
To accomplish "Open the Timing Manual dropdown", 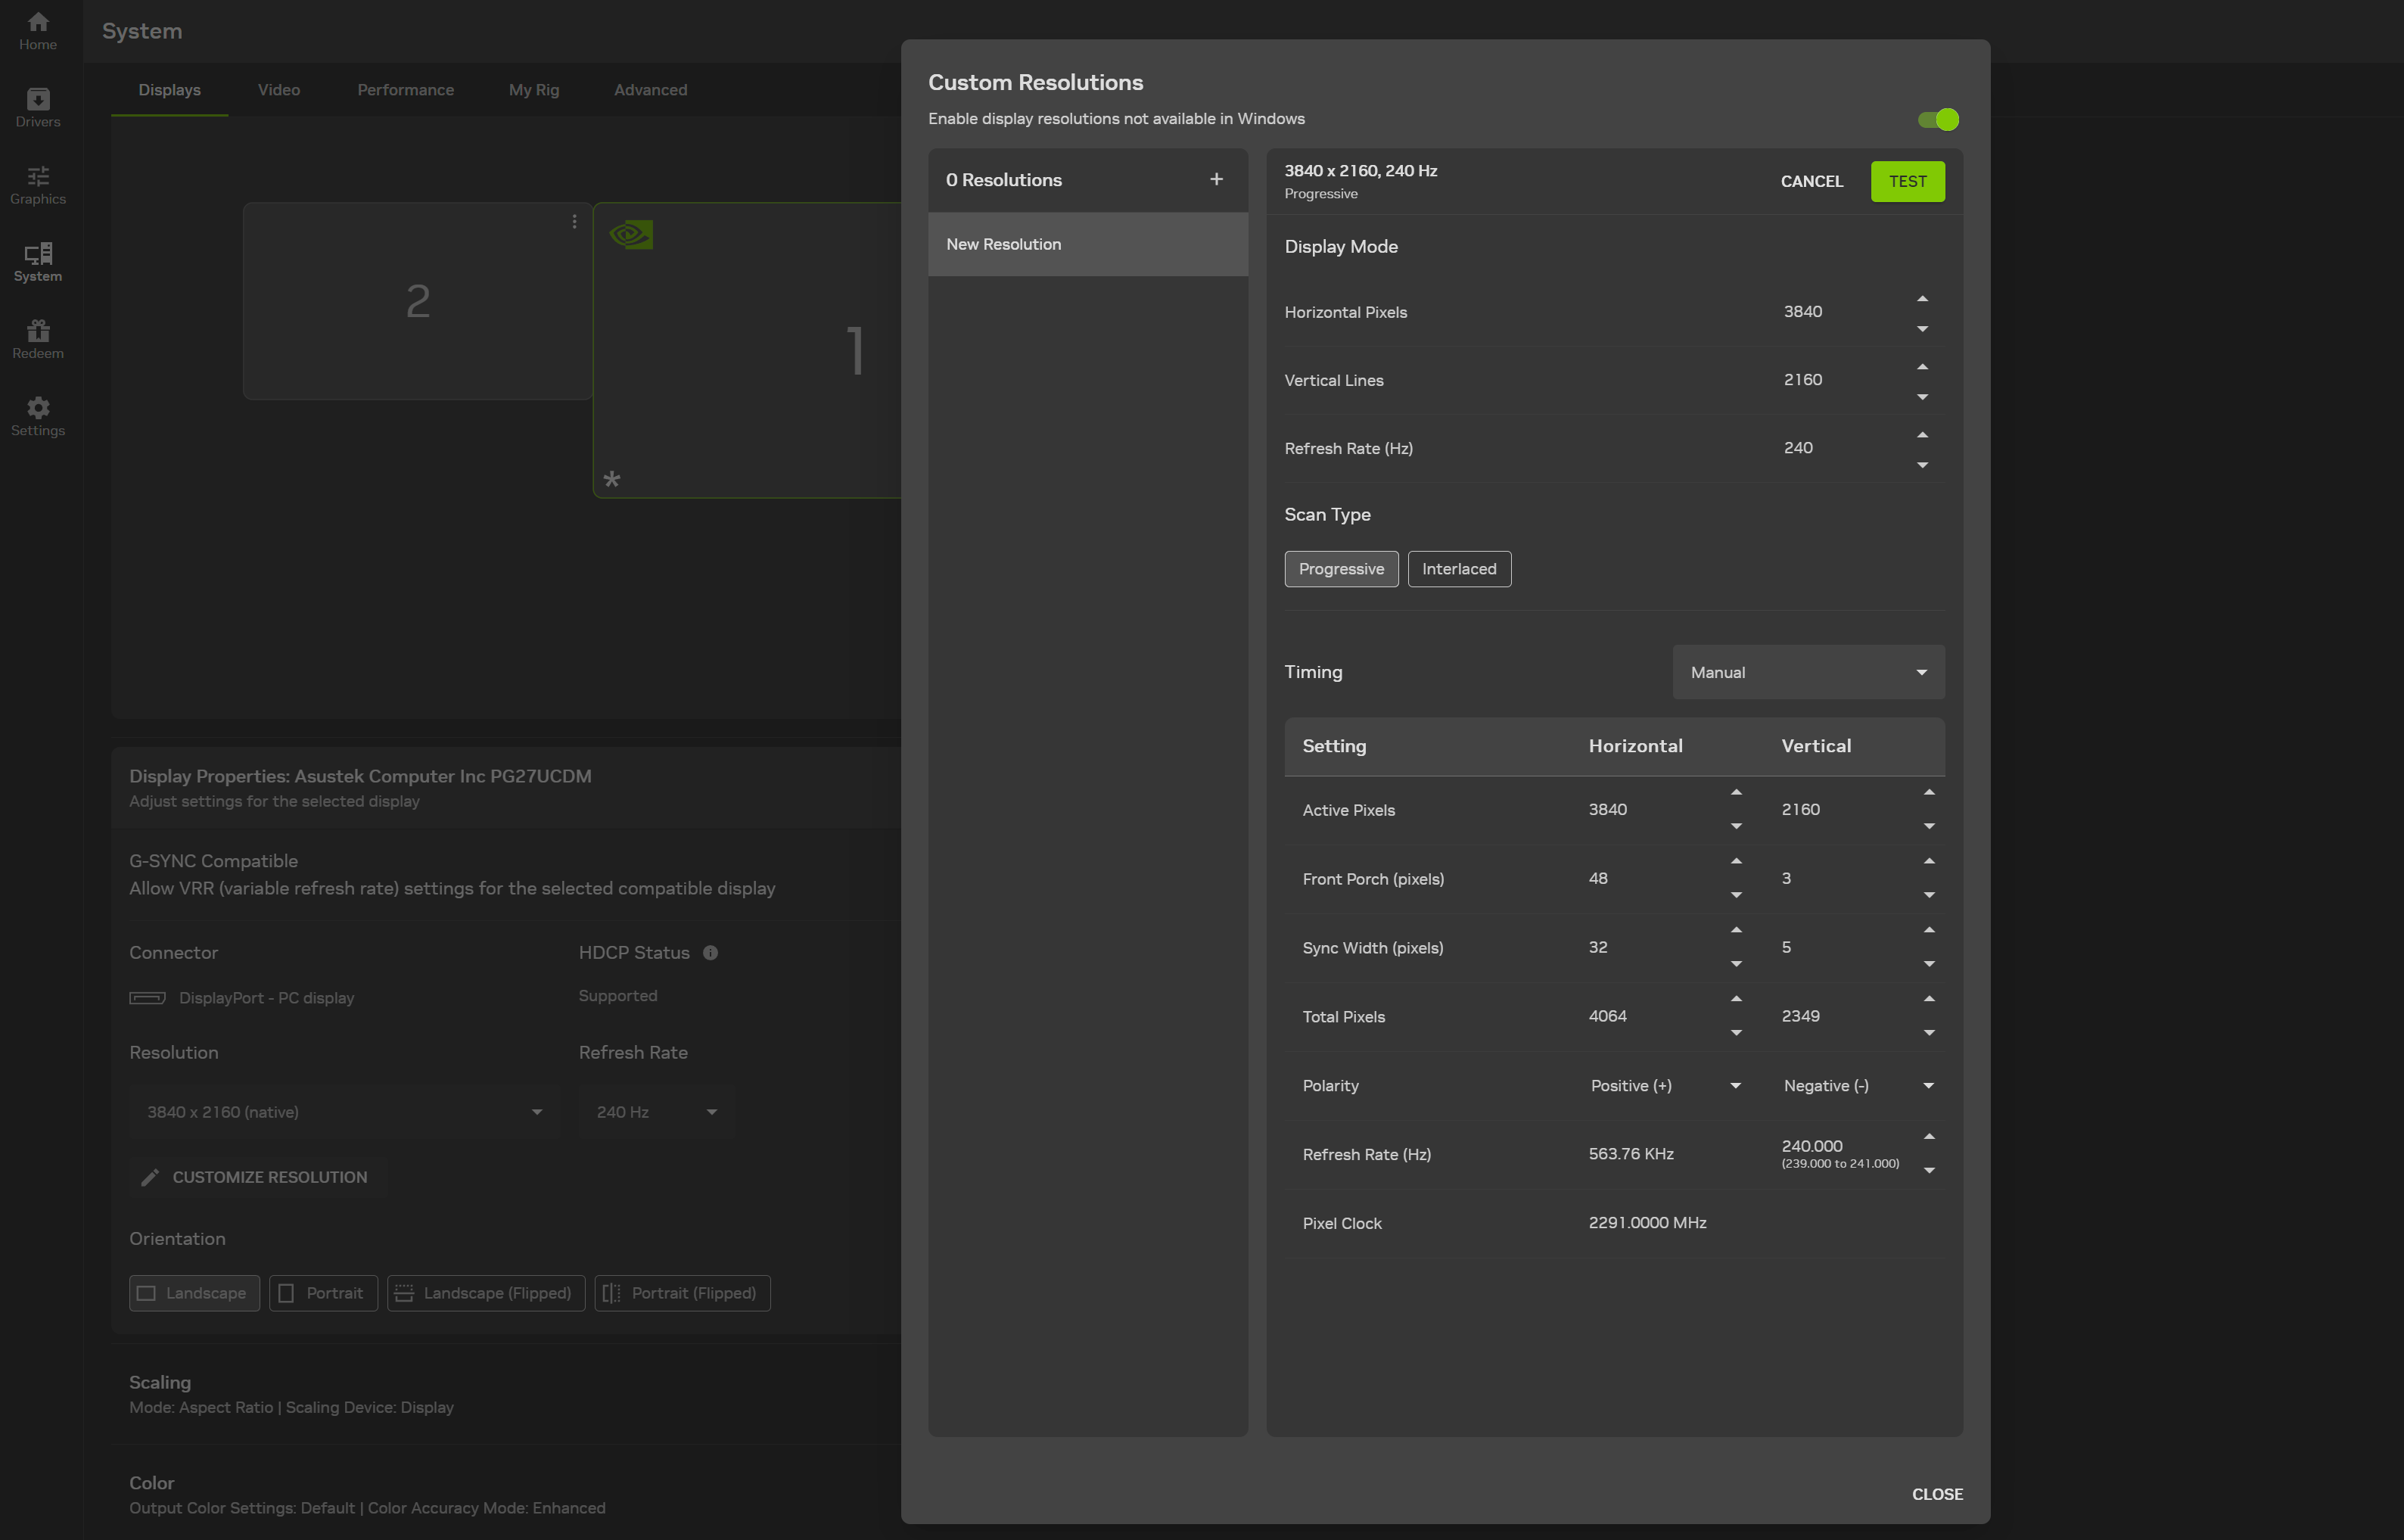I will (x=1807, y=672).
